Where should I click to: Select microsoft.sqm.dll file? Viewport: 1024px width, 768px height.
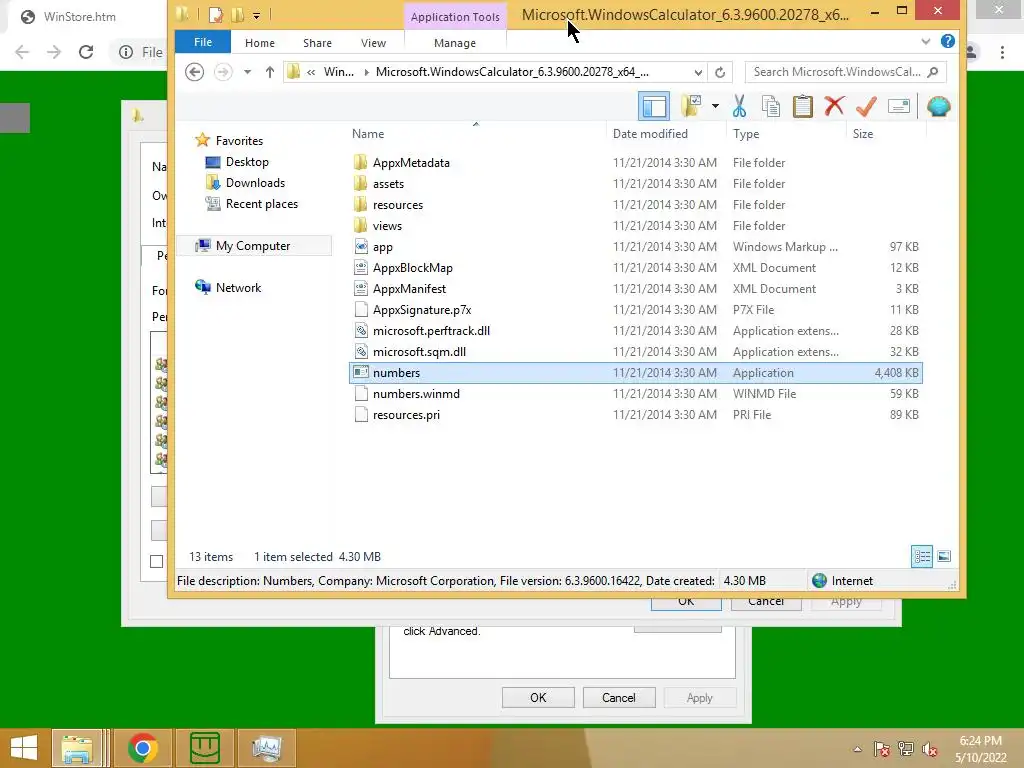click(636, 351)
